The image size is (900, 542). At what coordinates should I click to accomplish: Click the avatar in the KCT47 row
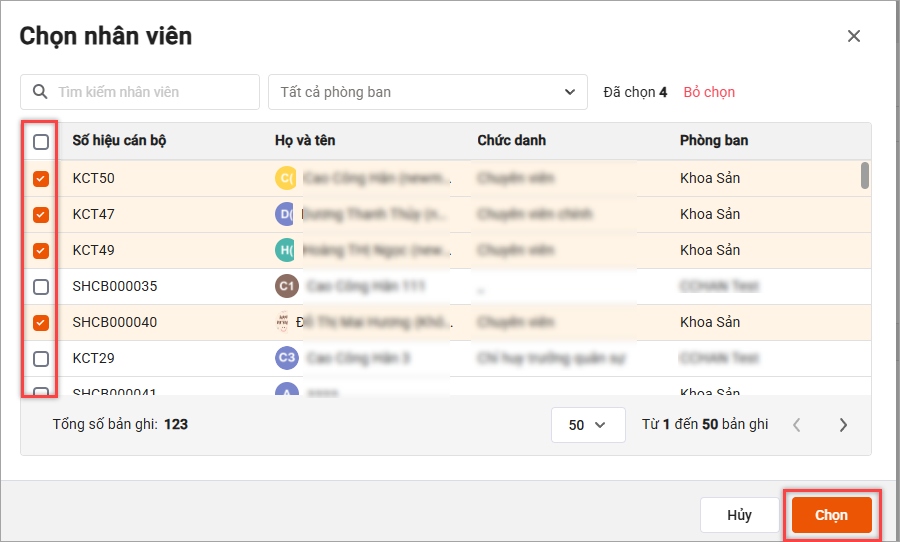tap(286, 214)
